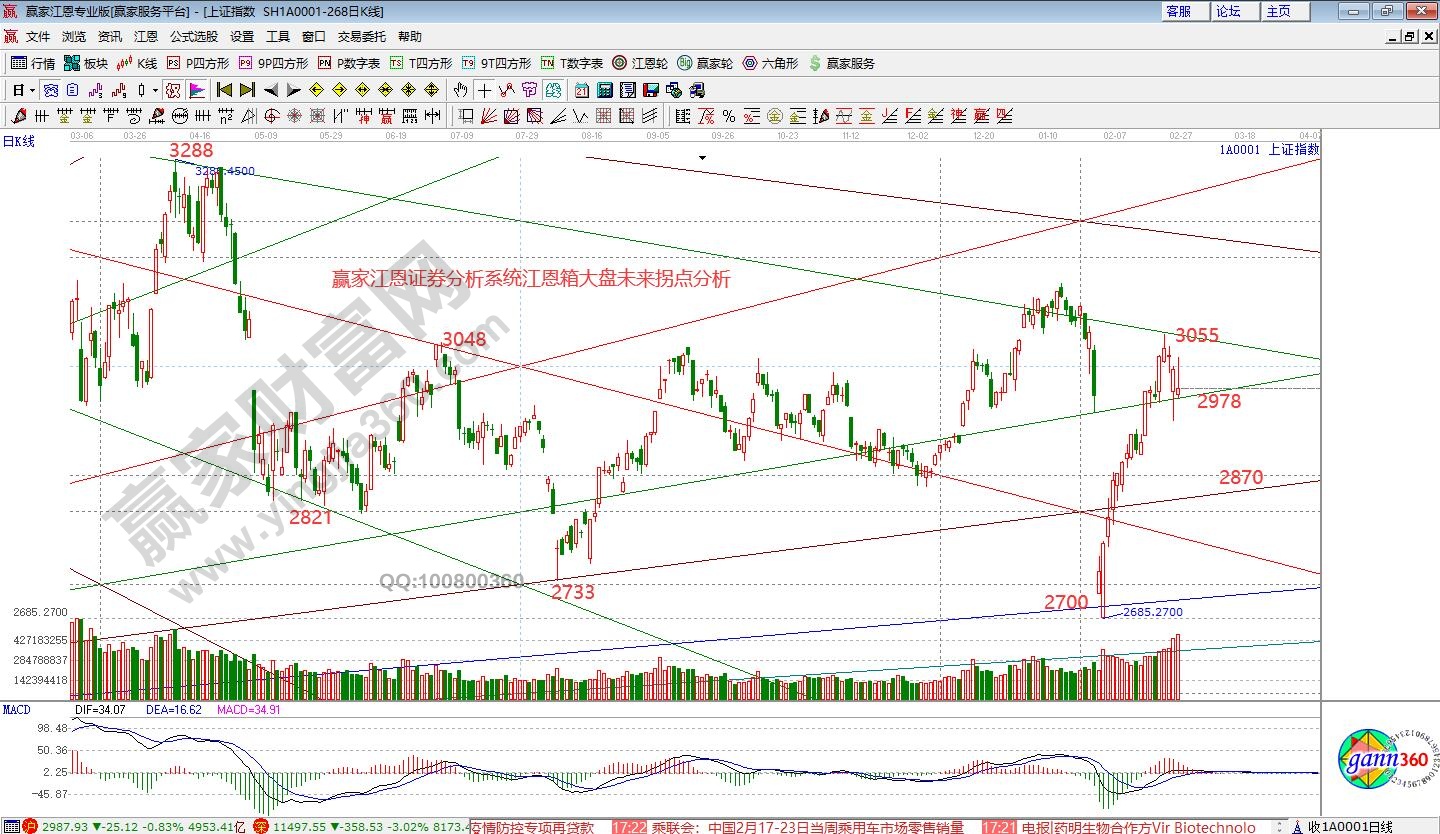The image size is (1440, 834).
Task: Select the hand pan tool
Action: (x=460, y=90)
